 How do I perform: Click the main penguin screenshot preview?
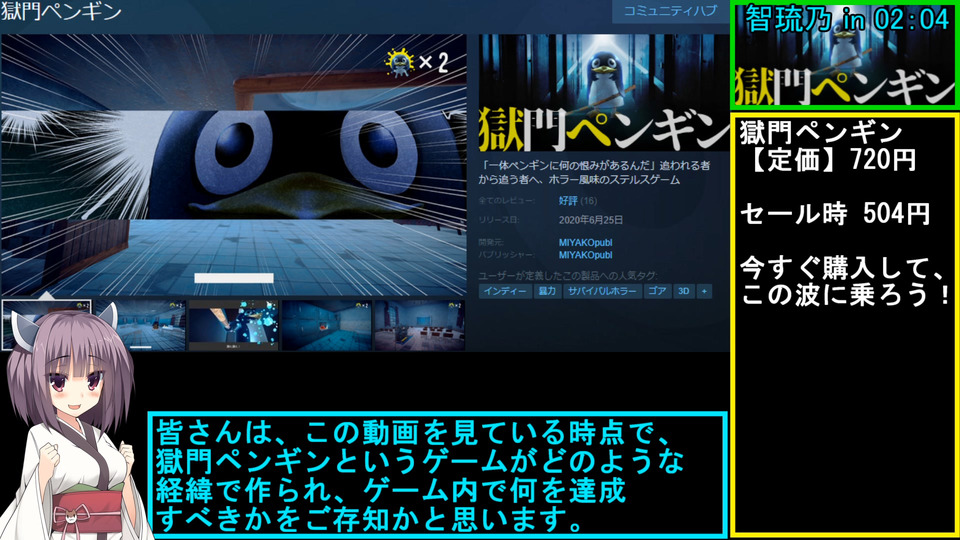pos(233,165)
